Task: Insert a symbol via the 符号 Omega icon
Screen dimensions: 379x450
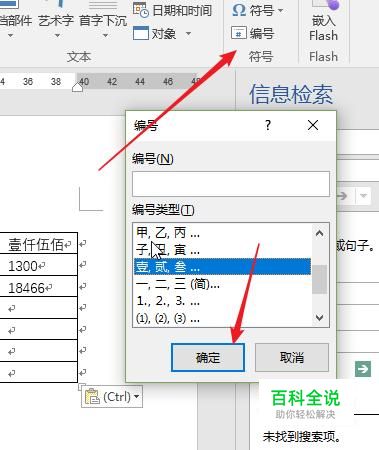Action: pyautogui.click(x=239, y=10)
